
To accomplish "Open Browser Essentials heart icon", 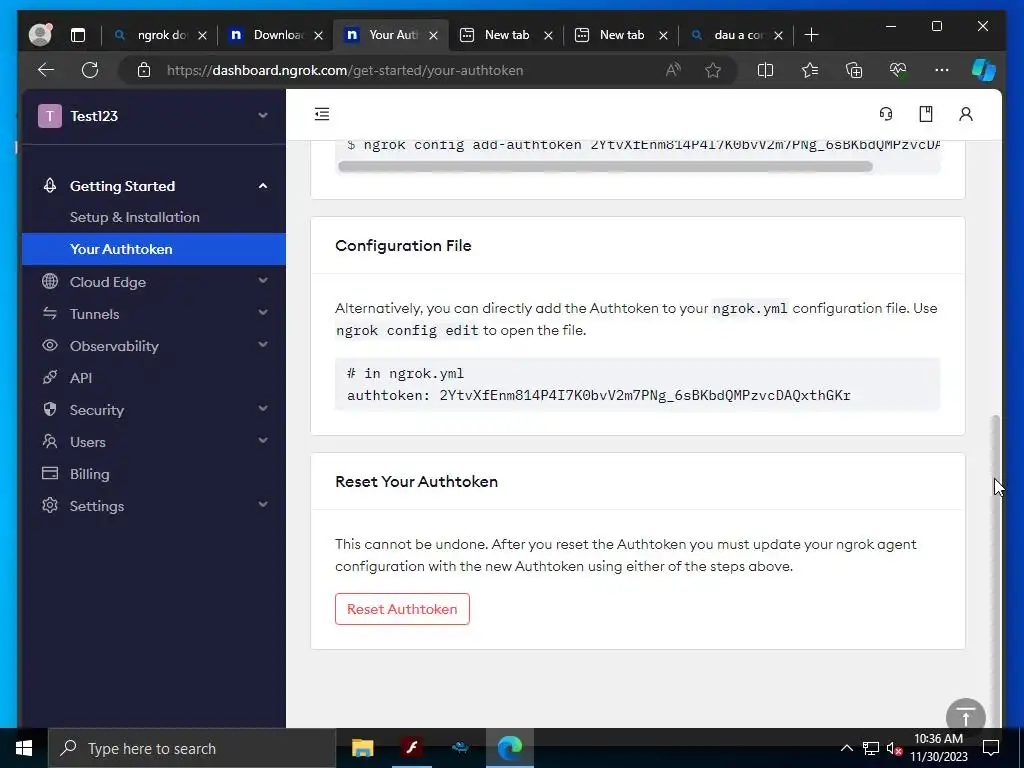I will click(898, 70).
